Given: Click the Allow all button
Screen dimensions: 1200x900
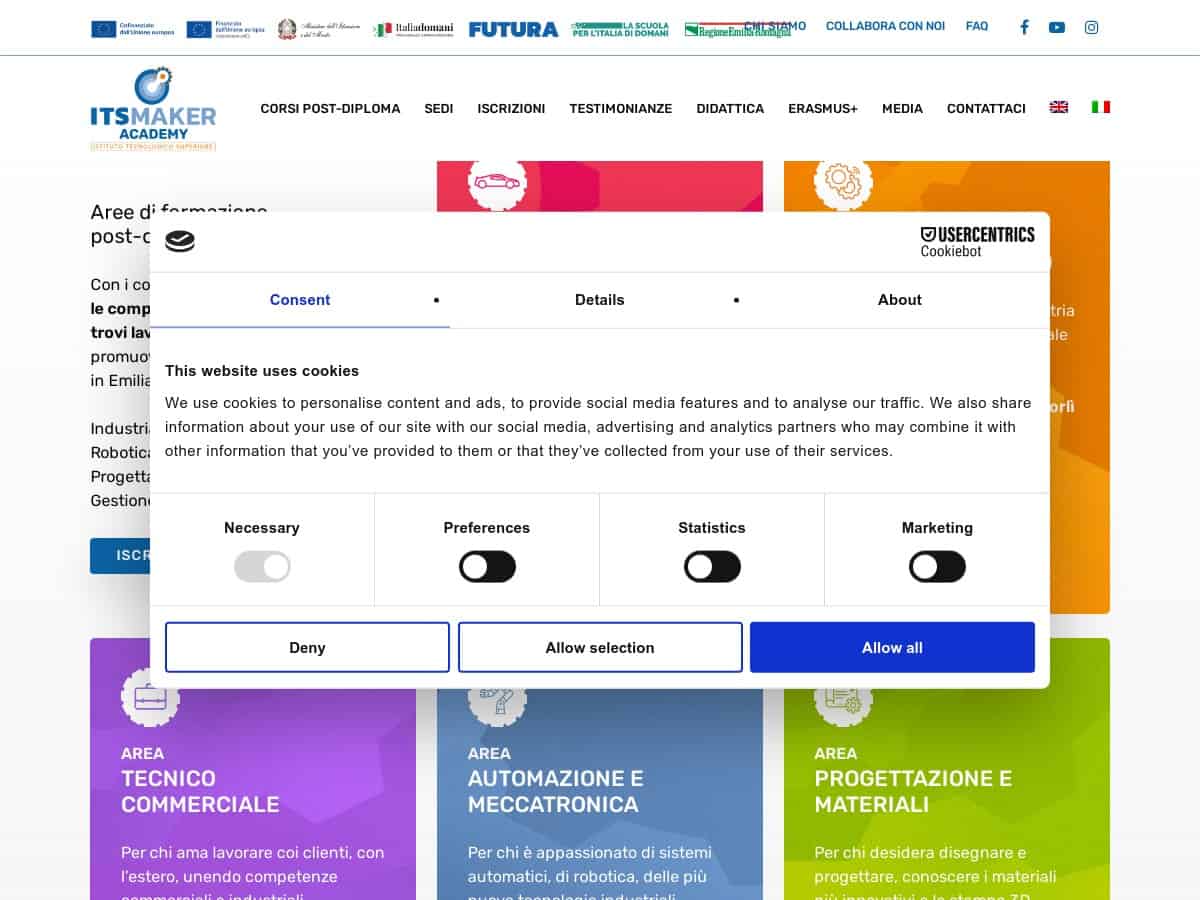Looking at the screenshot, I should click(x=892, y=647).
